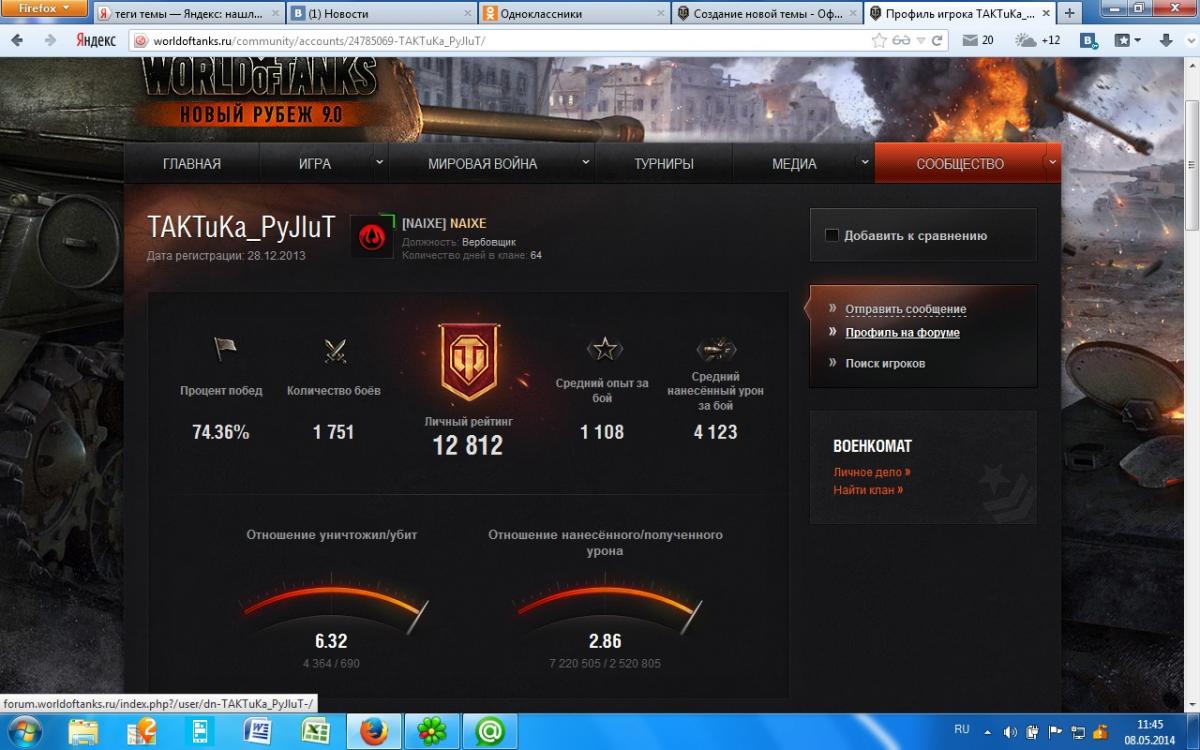Open downloads arrow button
Image resolution: width=1200 pixels, height=750 pixels.
[x=1166, y=41]
